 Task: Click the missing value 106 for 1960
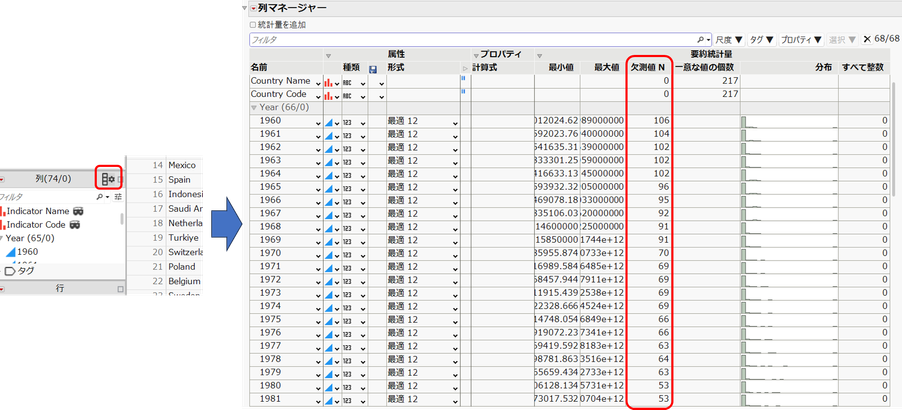click(x=661, y=121)
